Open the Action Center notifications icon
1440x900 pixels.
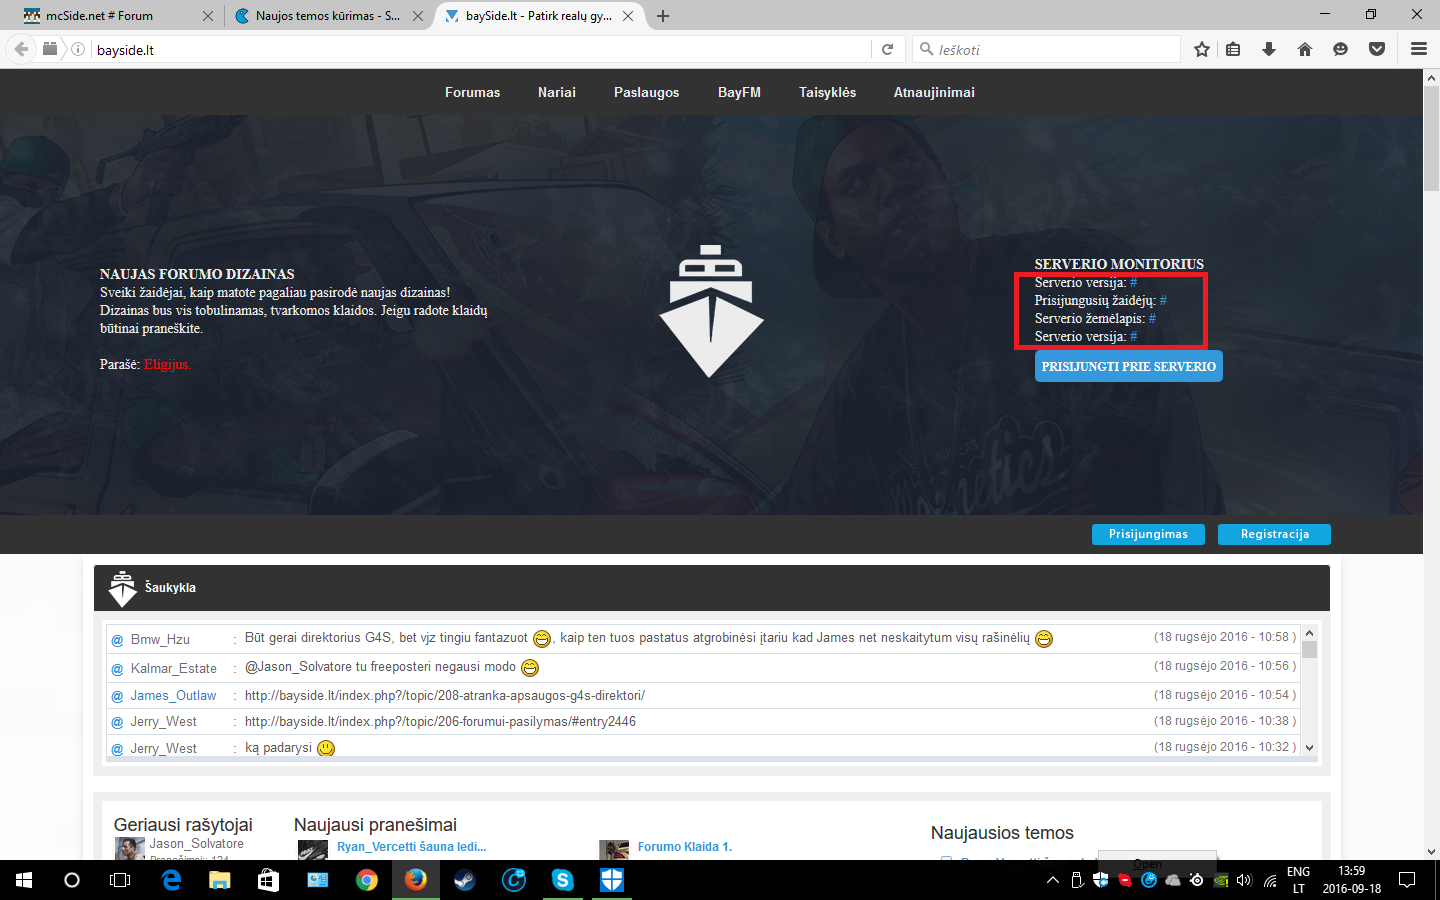point(1407,880)
